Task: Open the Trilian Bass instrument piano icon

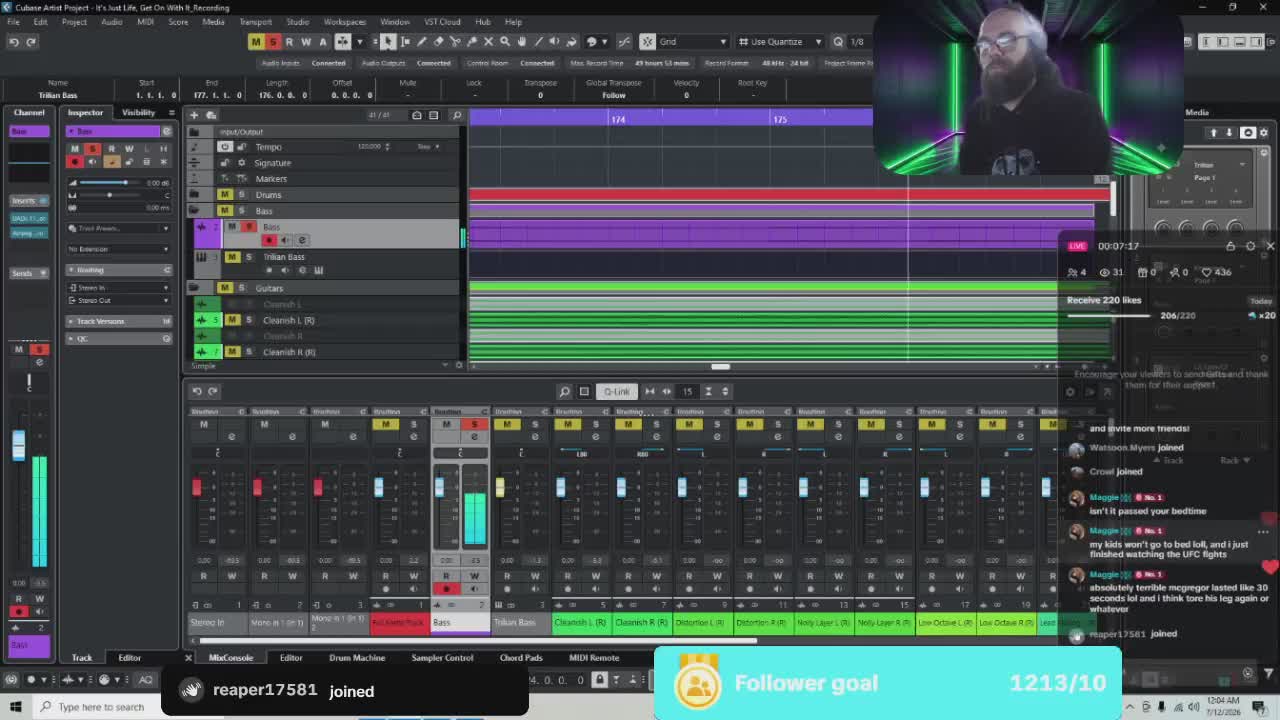Action: click(x=319, y=271)
